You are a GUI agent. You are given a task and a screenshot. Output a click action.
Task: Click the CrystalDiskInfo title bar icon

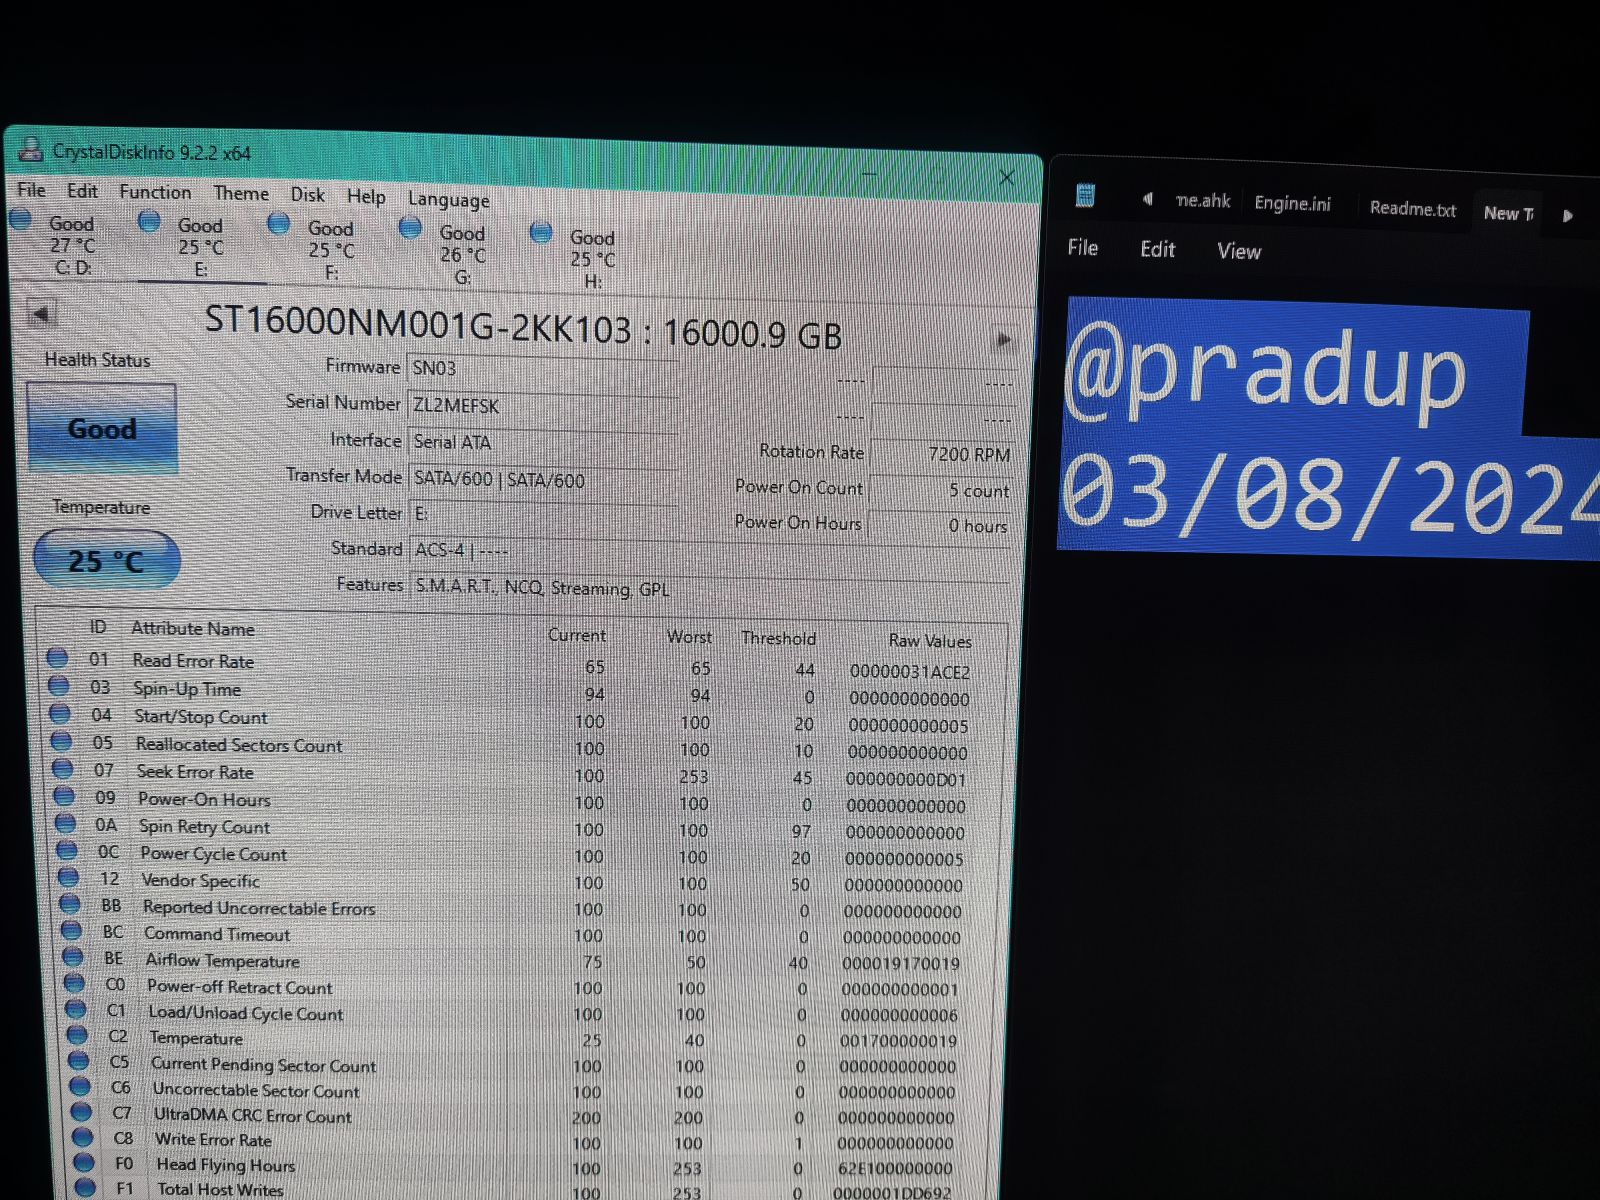[31, 150]
